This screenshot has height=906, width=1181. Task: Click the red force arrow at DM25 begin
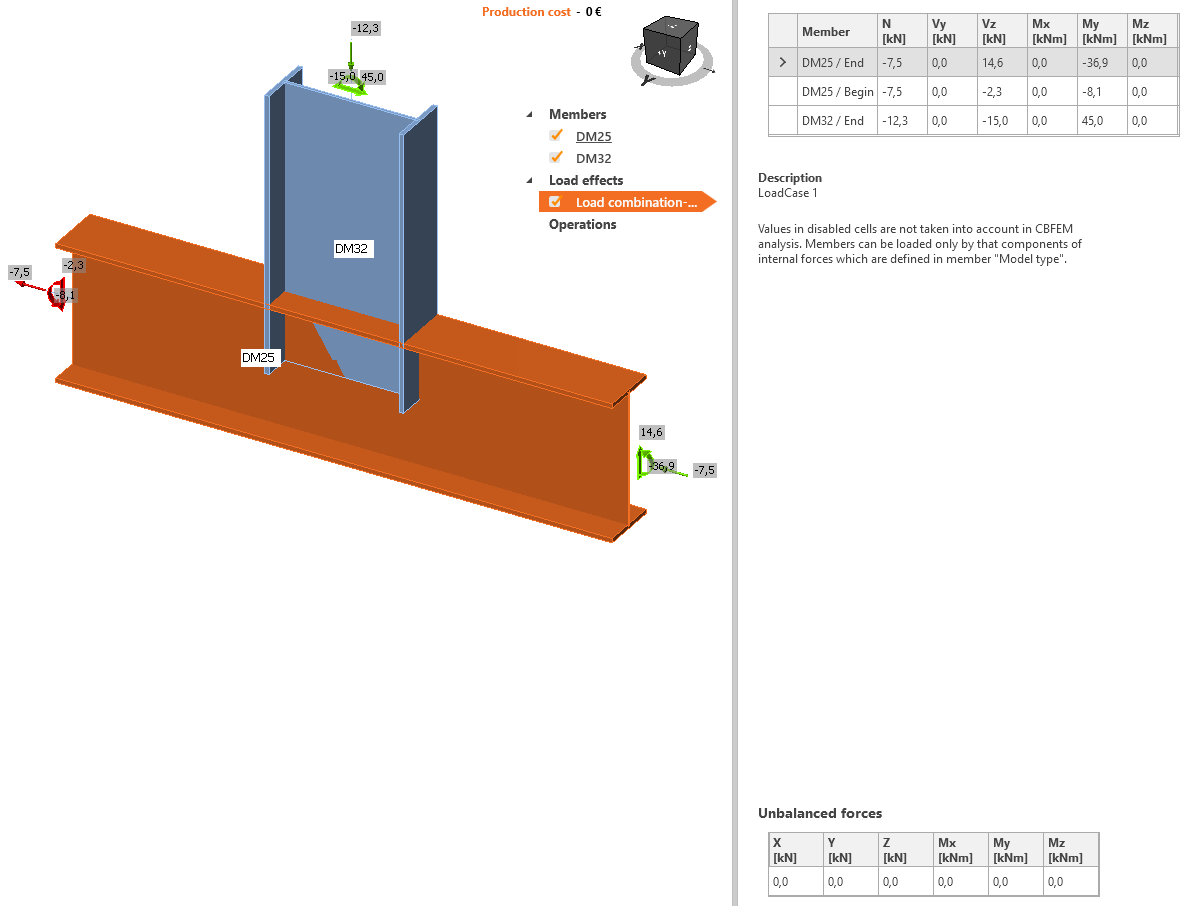pos(52,290)
